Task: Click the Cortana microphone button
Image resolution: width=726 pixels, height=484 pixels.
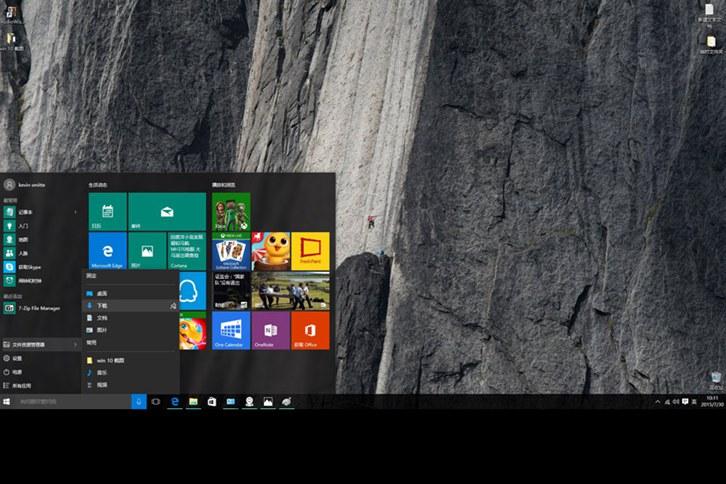Action: (x=139, y=402)
